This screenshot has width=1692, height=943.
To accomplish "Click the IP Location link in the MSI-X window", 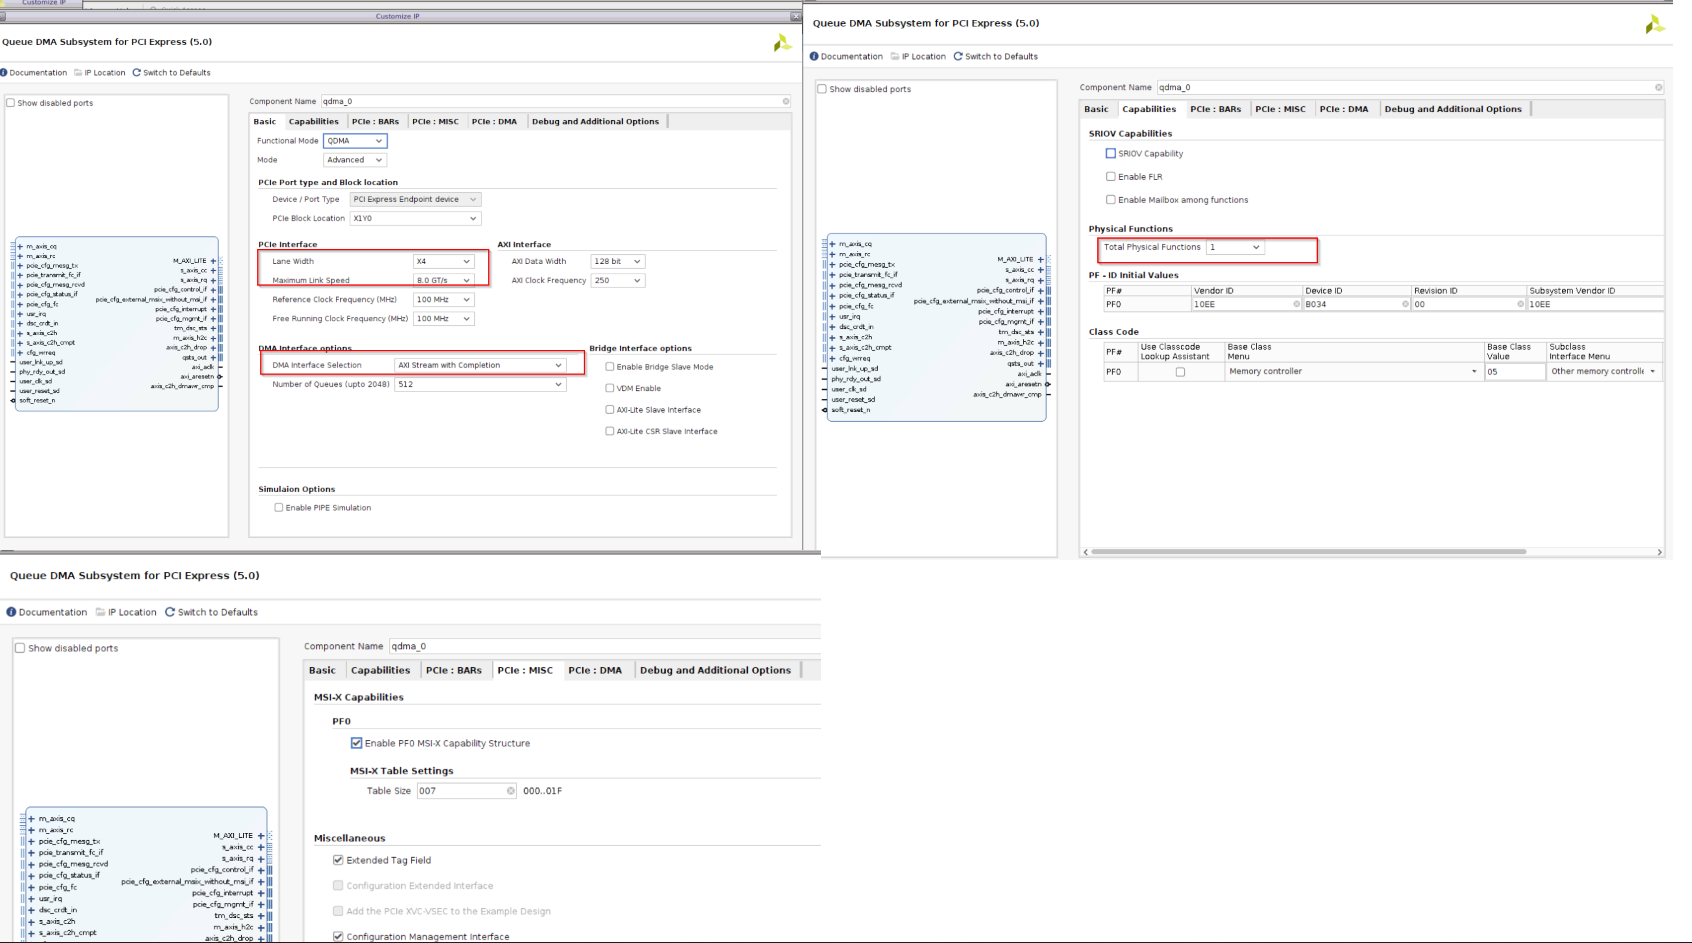I will [131, 612].
